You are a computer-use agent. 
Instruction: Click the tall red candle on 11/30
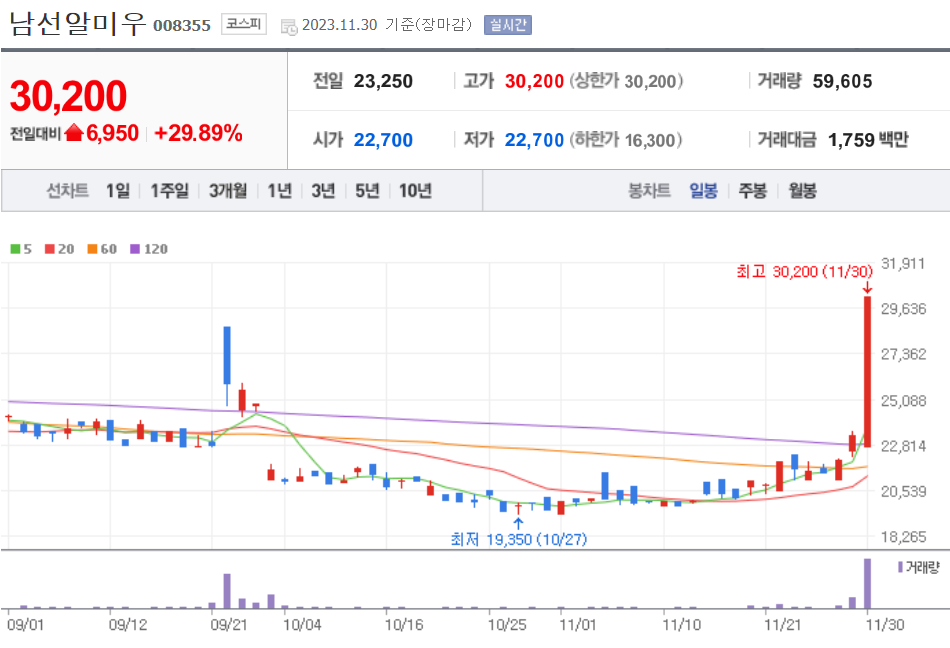click(x=867, y=371)
